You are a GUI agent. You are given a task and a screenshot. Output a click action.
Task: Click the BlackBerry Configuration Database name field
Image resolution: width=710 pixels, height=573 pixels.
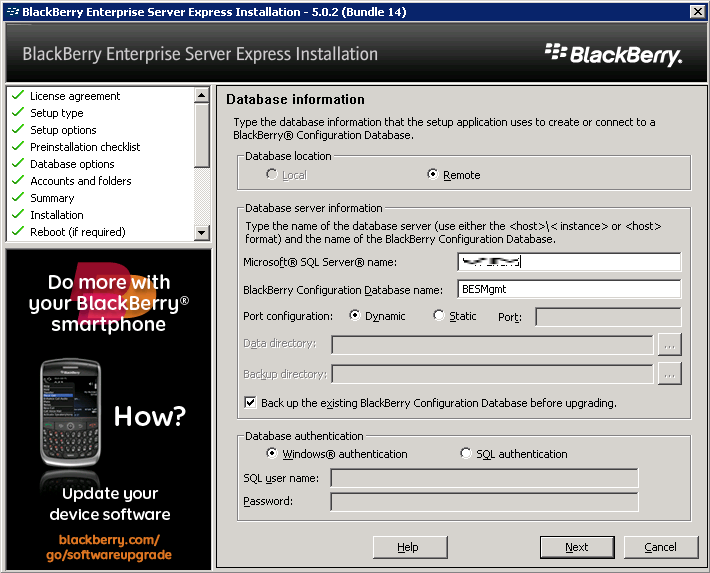(569, 289)
